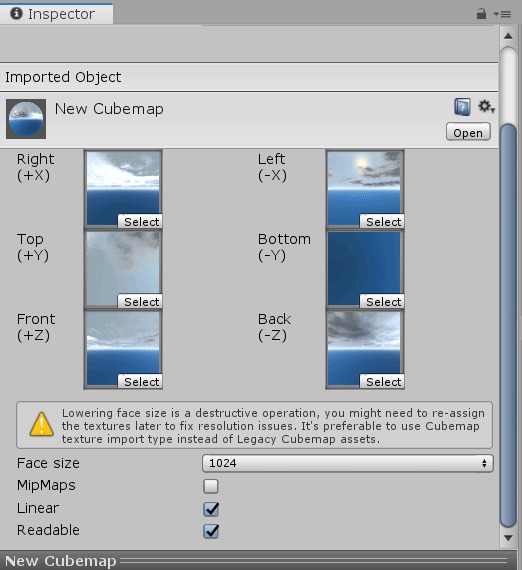Select a texture for Back (-Z) face
The width and height of the screenshot is (522, 570).
tap(382, 381)
